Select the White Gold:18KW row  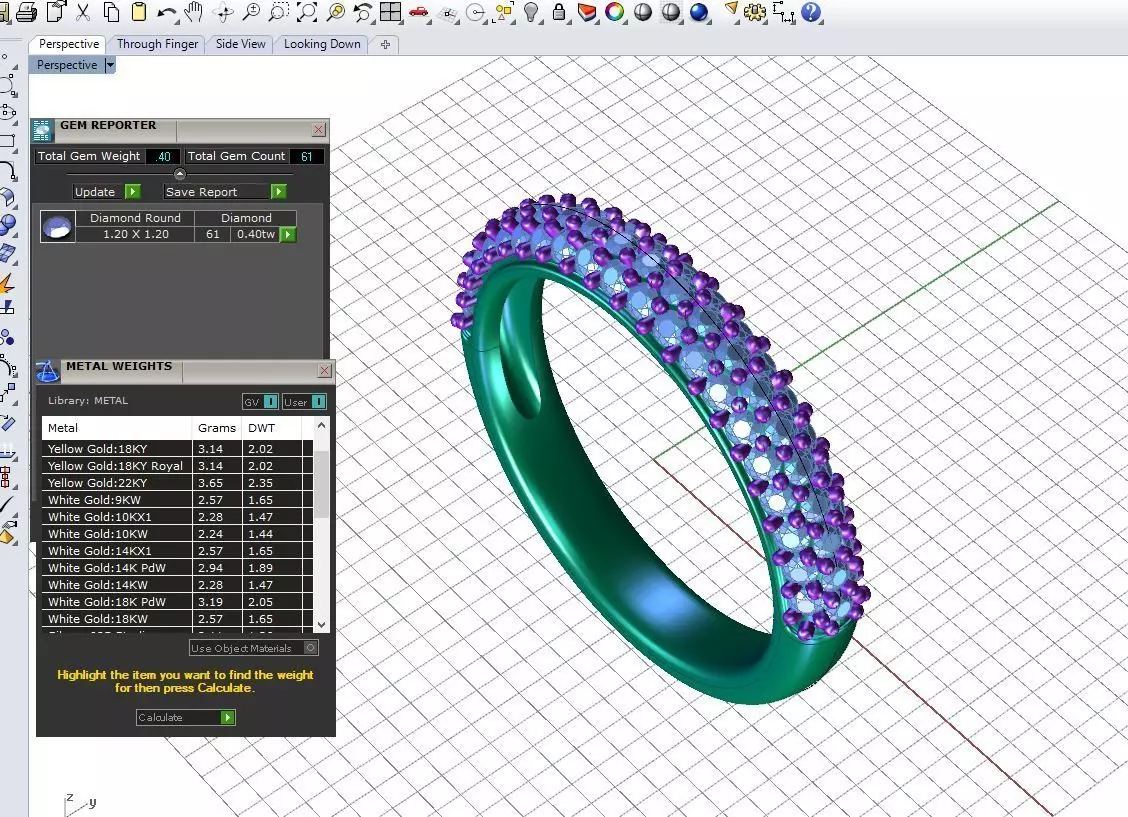[178, 619]
